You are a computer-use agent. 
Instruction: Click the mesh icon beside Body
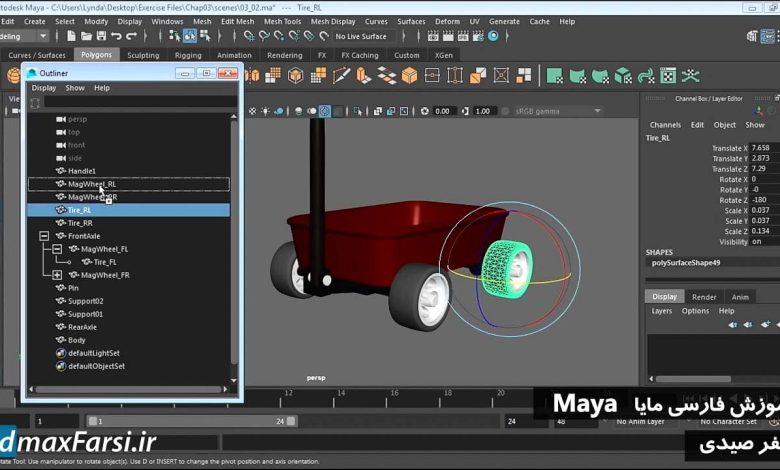[60, 340]
